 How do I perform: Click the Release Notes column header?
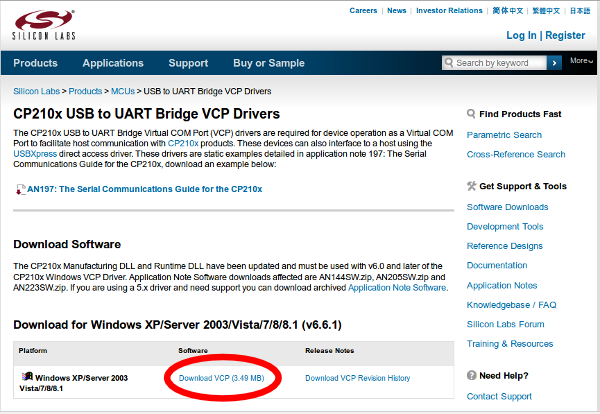pos(329,350)
